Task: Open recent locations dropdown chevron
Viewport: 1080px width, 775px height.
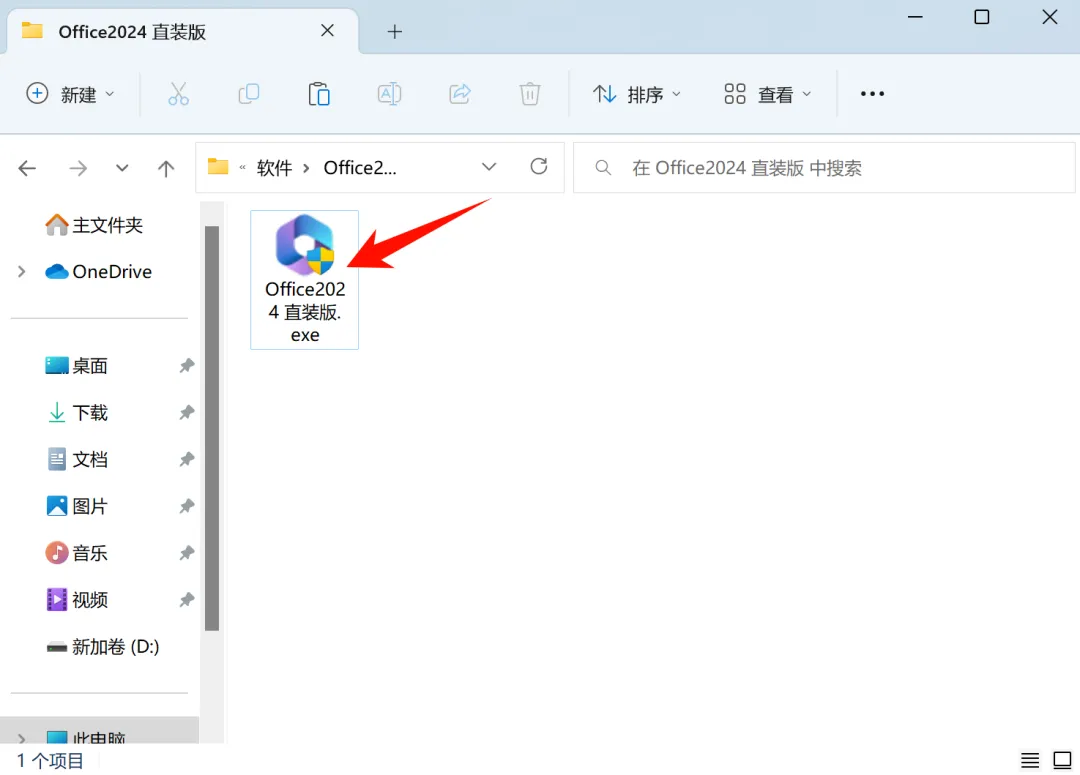Action: (x=122, y=168)
